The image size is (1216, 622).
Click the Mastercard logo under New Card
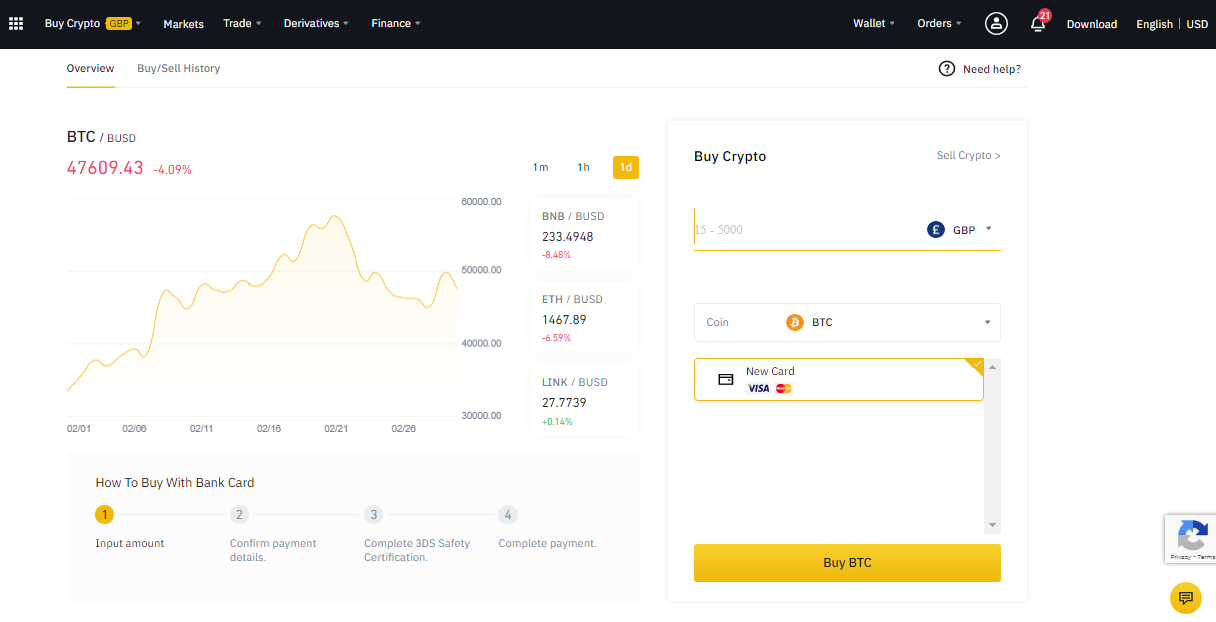click(784, 388)
